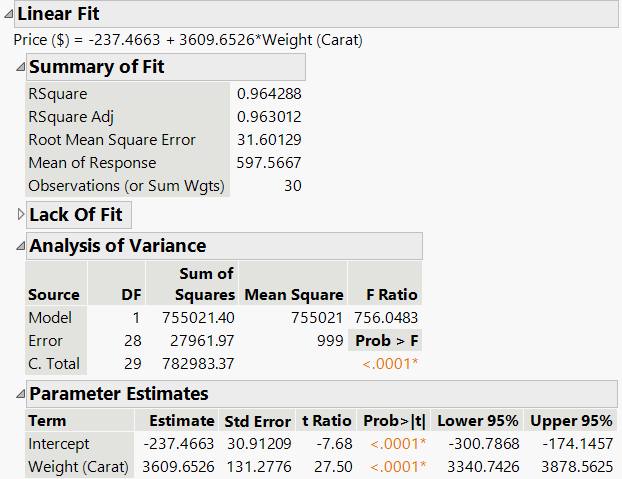Select the RSquare Adj label
The width and height of the screenshot is (622, 479).
71,117
